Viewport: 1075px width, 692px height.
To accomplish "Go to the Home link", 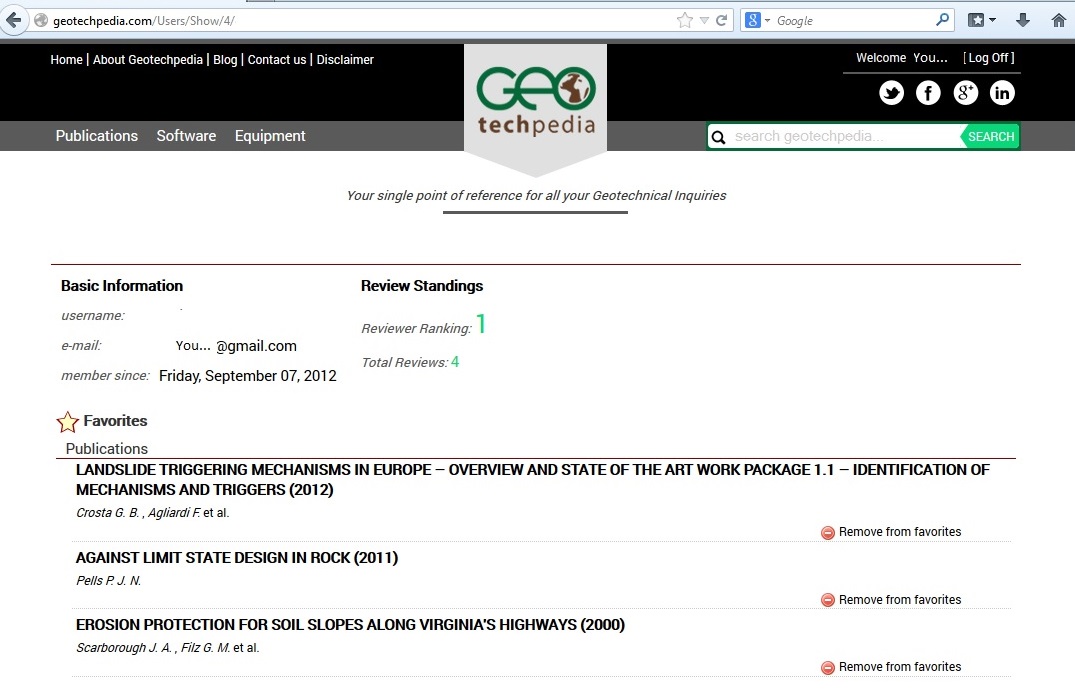I will (x=67, y=60).
